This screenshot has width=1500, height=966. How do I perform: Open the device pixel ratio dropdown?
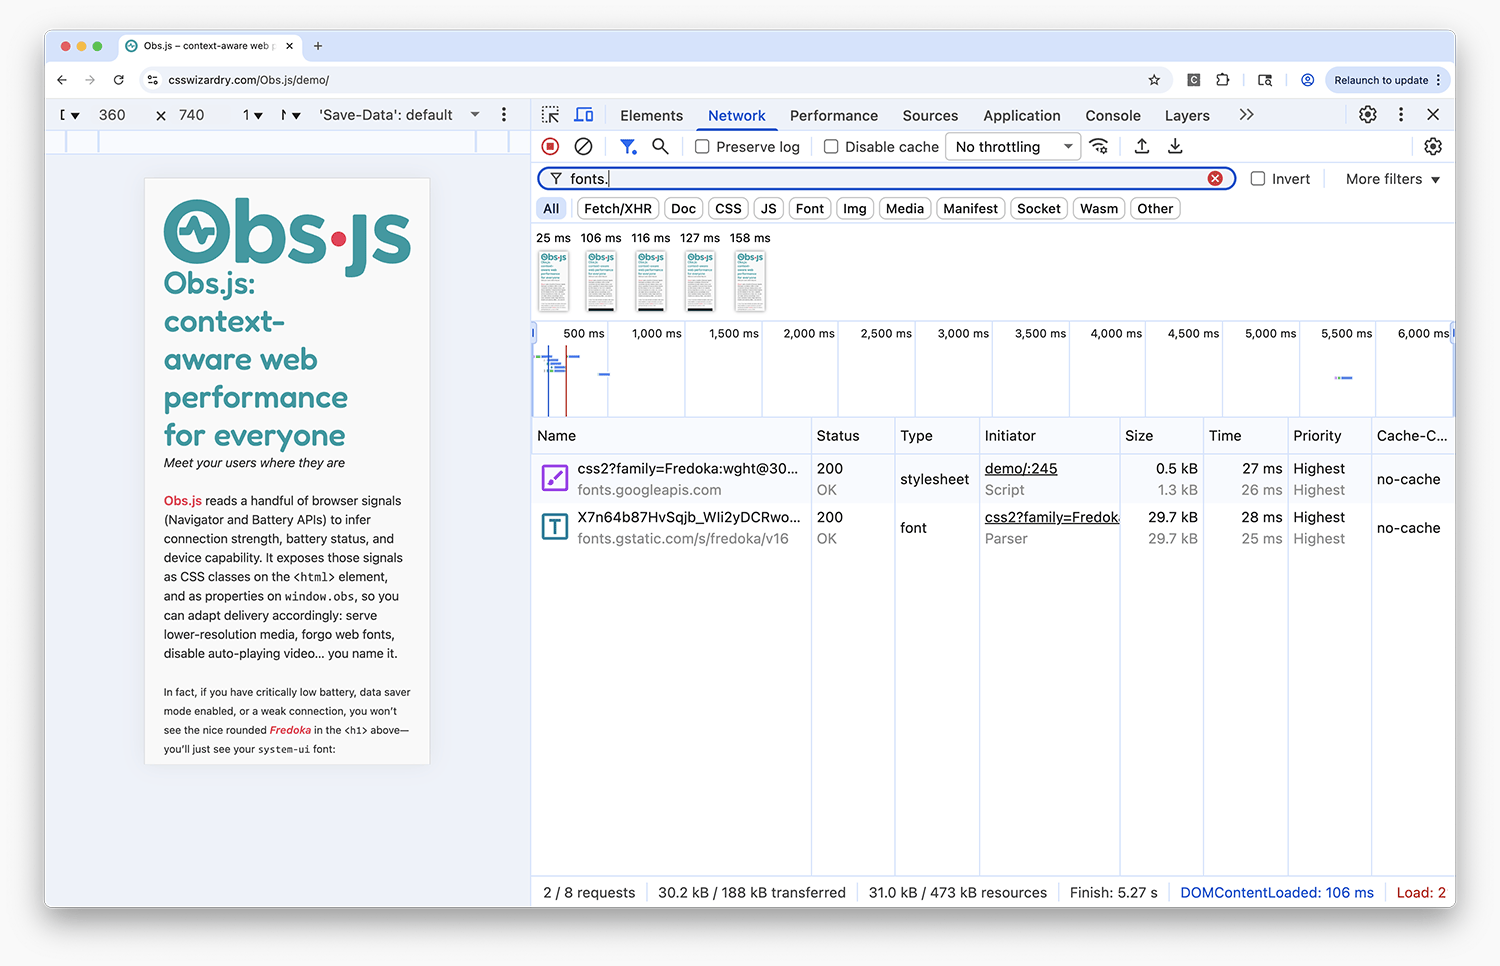(252, 115)
